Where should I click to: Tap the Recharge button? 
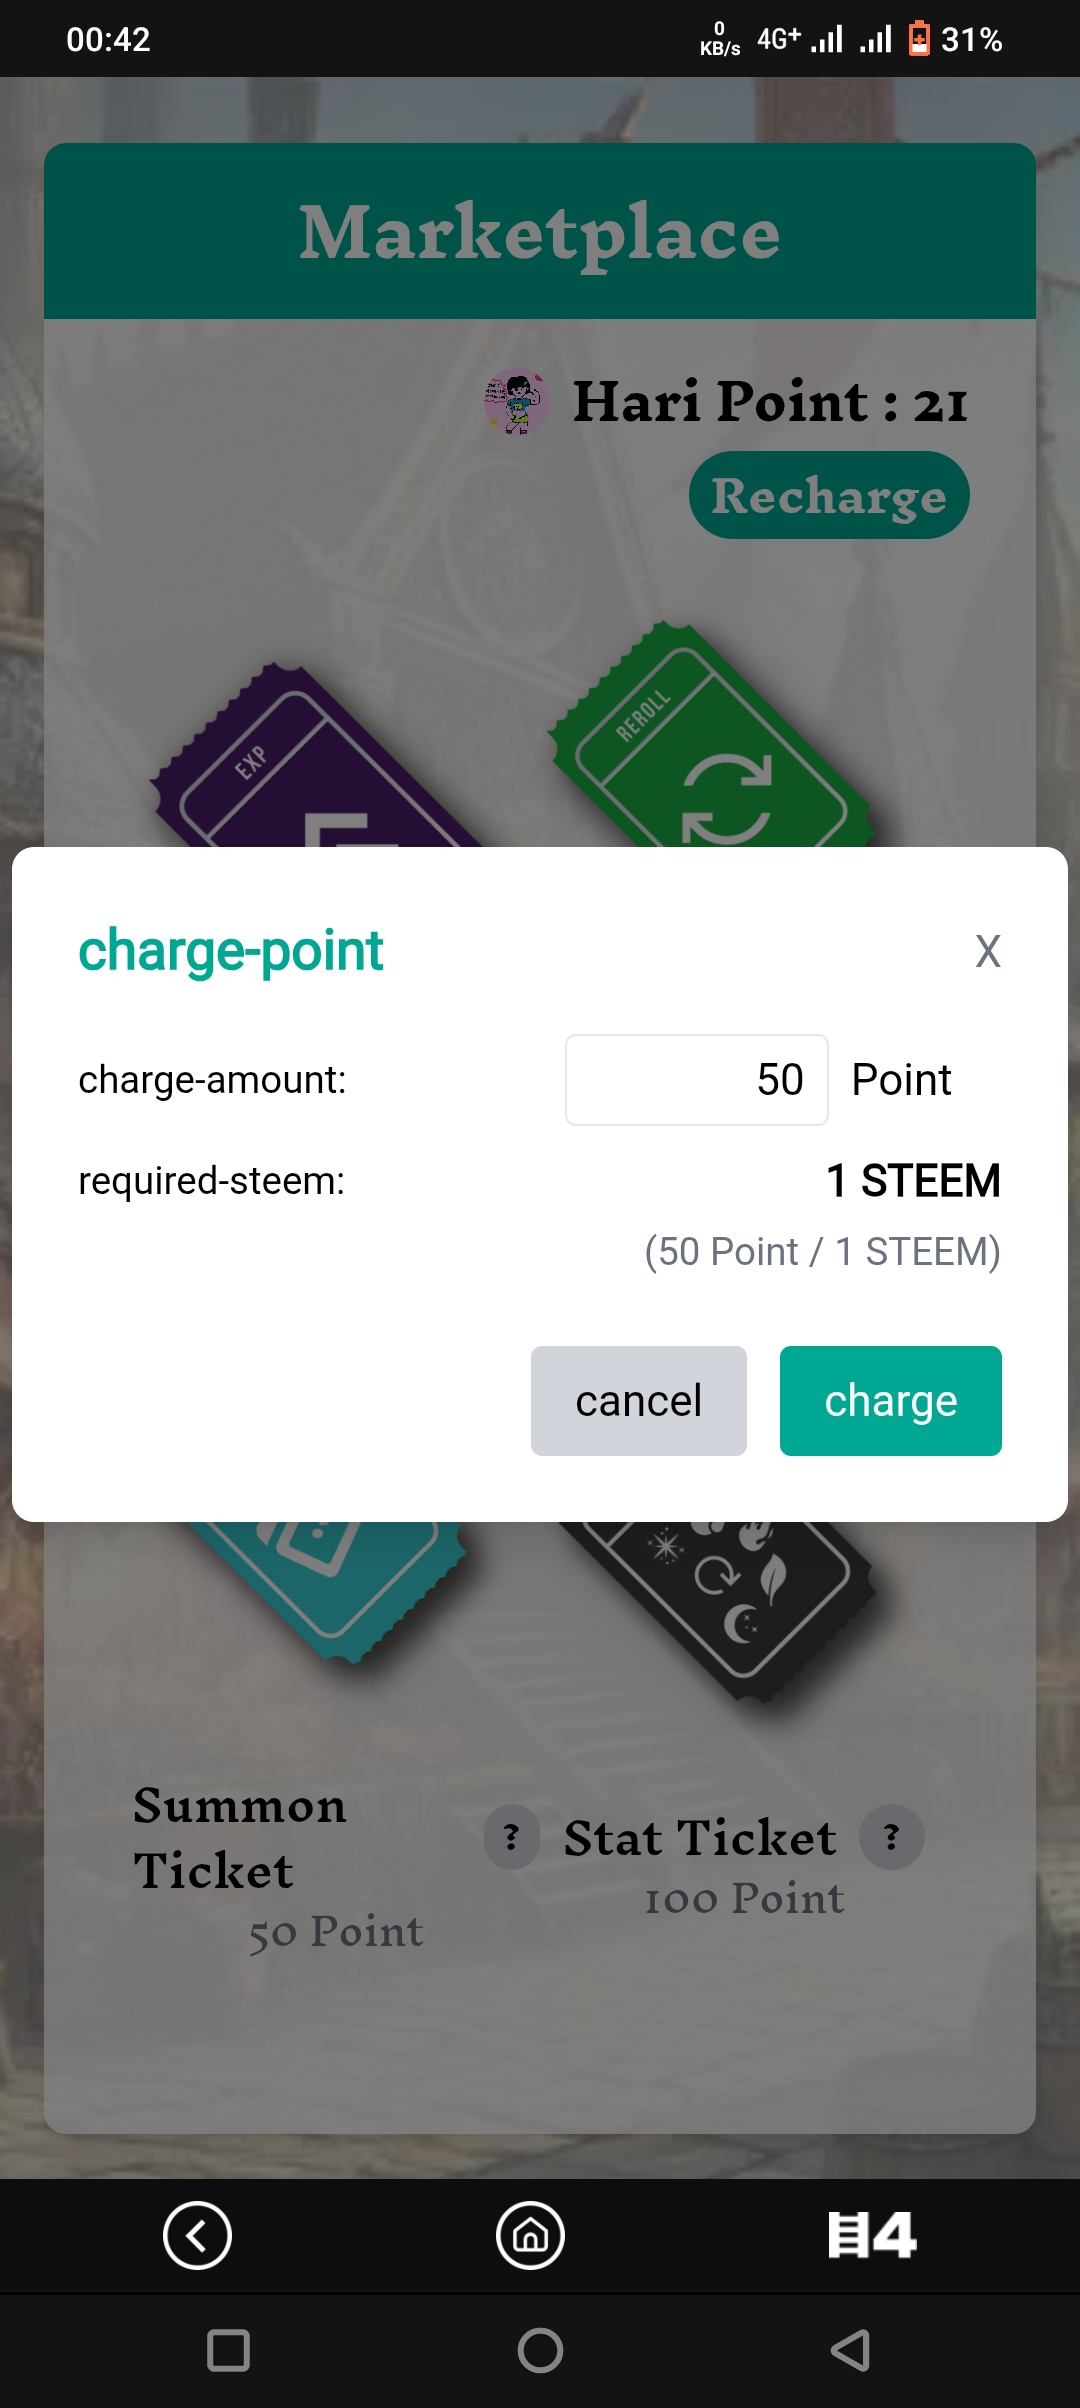[x=829, y=495]
